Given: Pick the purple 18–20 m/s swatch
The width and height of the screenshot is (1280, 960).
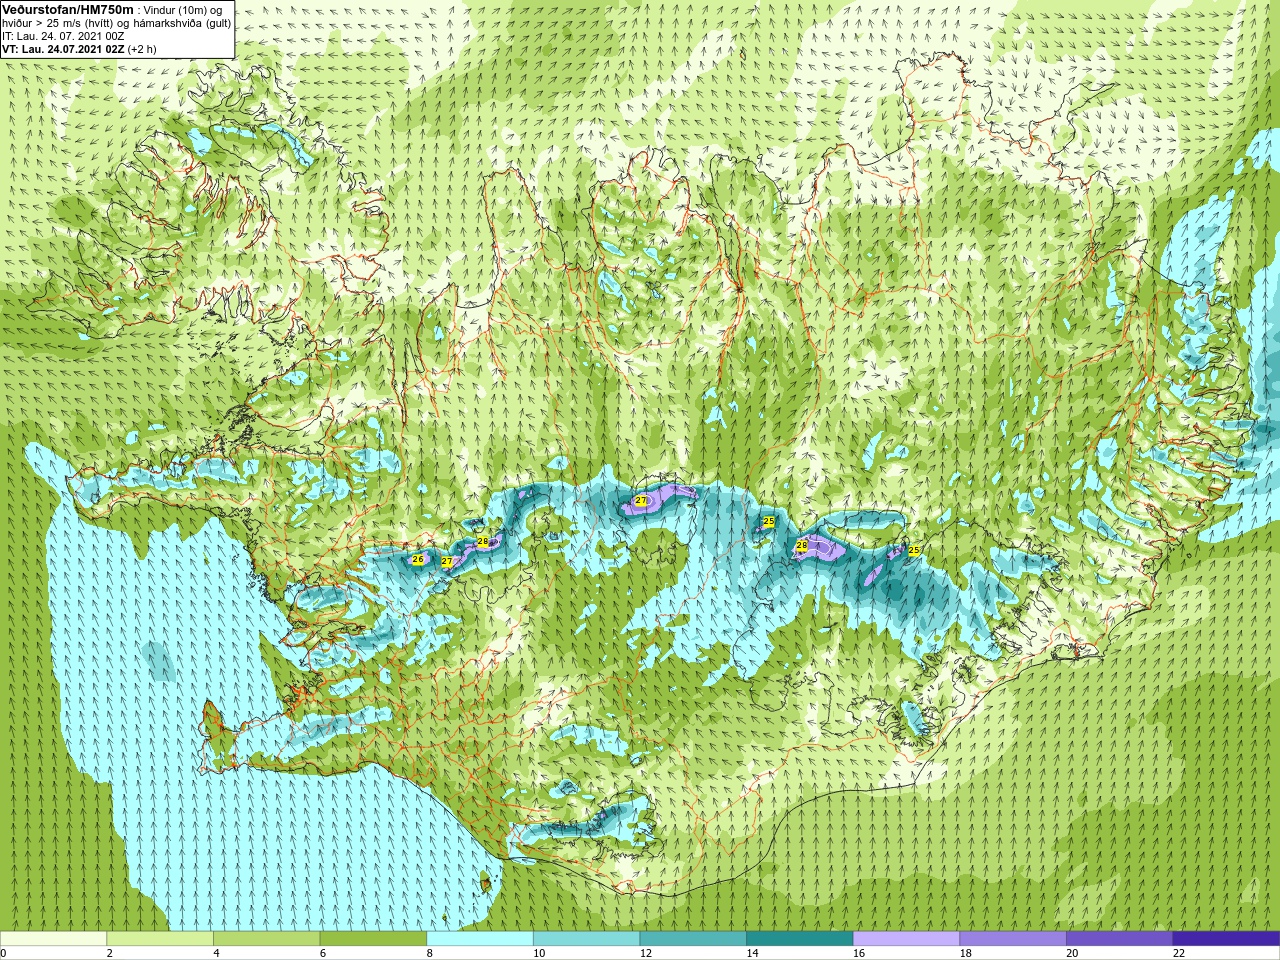Looking at the screenshot, I should click(1013, 939).
